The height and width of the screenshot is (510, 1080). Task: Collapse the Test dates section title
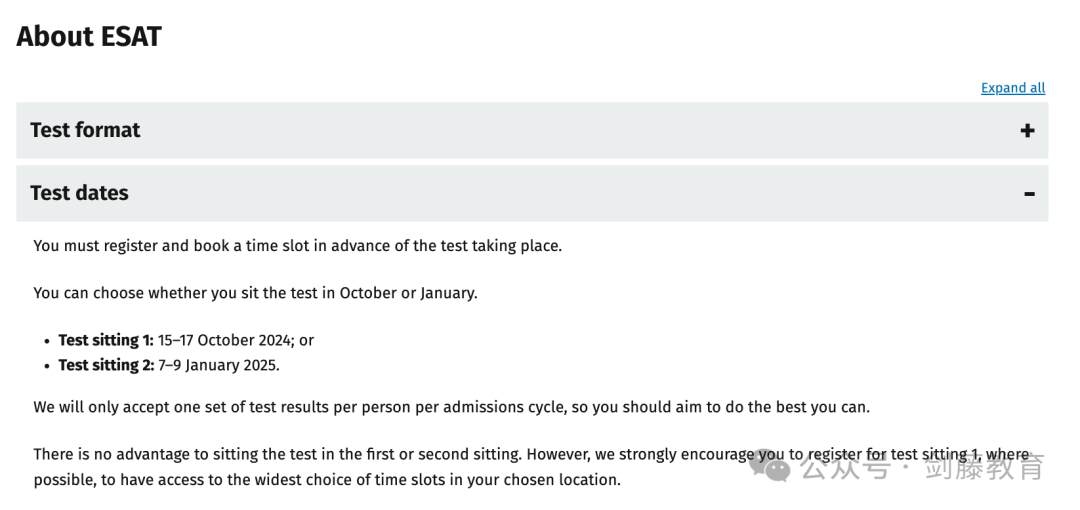[79, 193]
